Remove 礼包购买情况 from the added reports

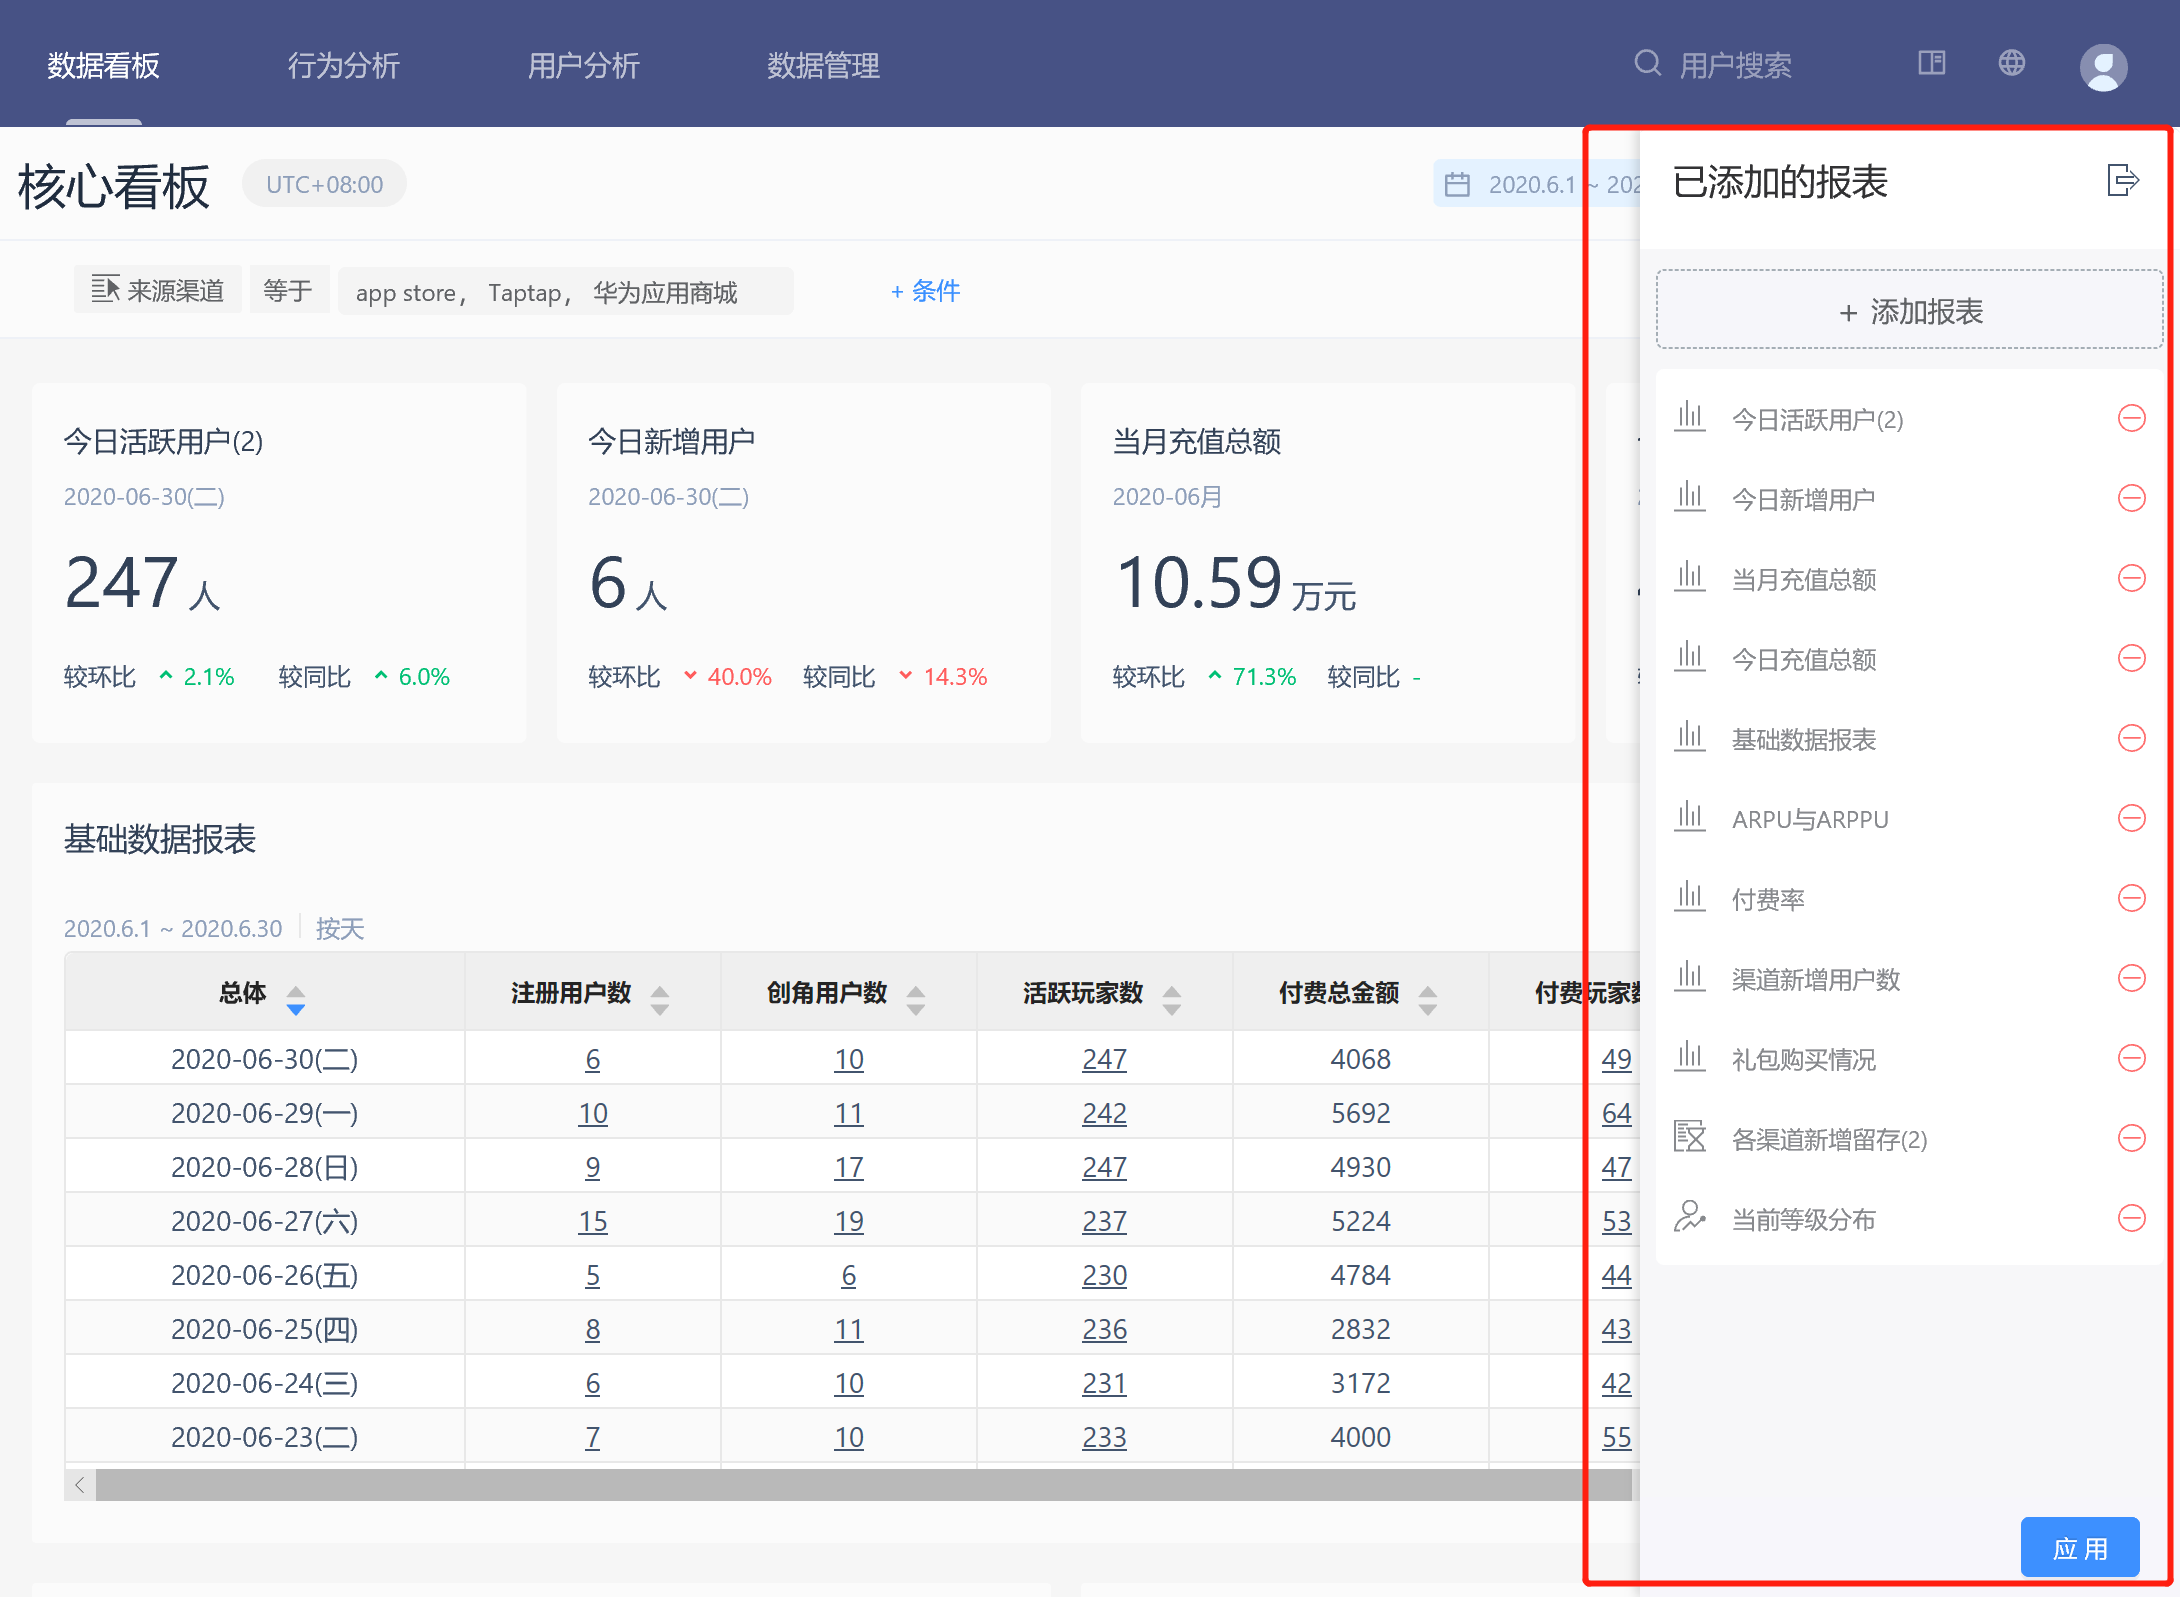pyautogui.click(x=2131, y=1059)
